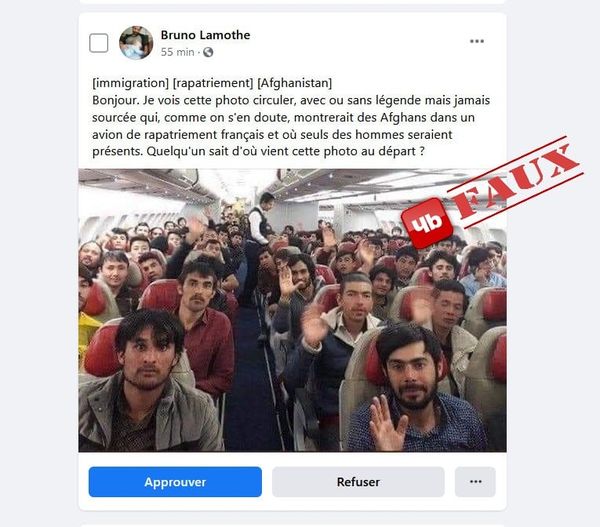Image resolution: width=600 pixels, height=527 pixels.
Task: Click the red FAUX stamp
Action: pyautogui.click(x=517, y=181)
